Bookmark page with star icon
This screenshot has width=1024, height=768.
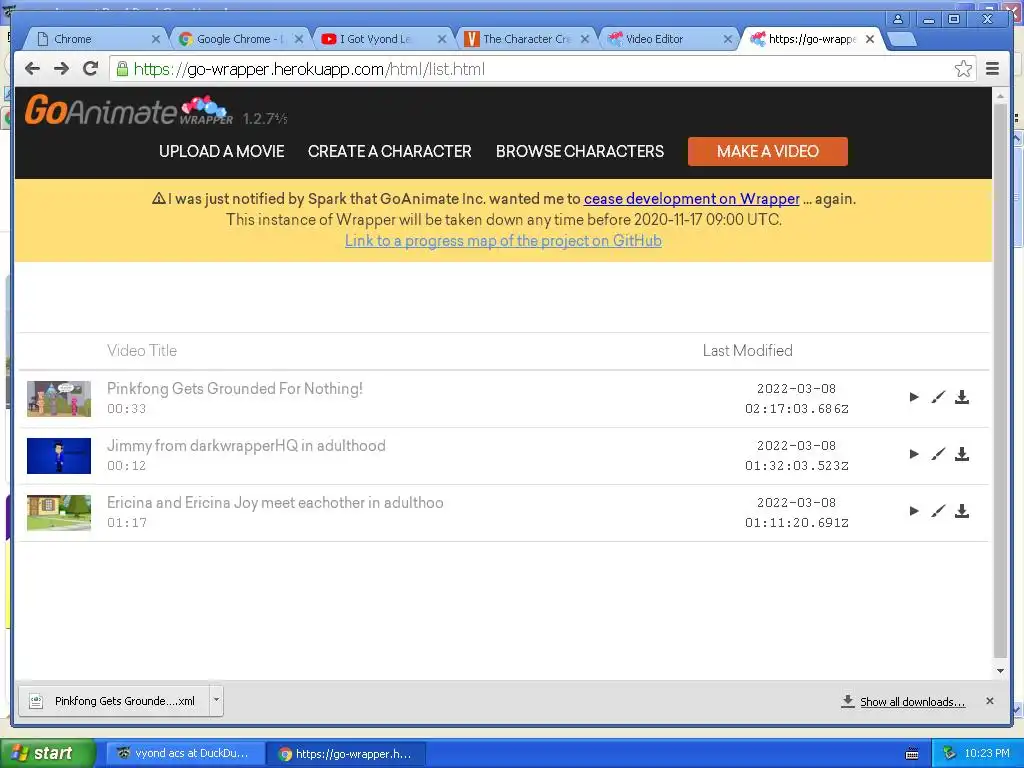click(x=963, y=69)
